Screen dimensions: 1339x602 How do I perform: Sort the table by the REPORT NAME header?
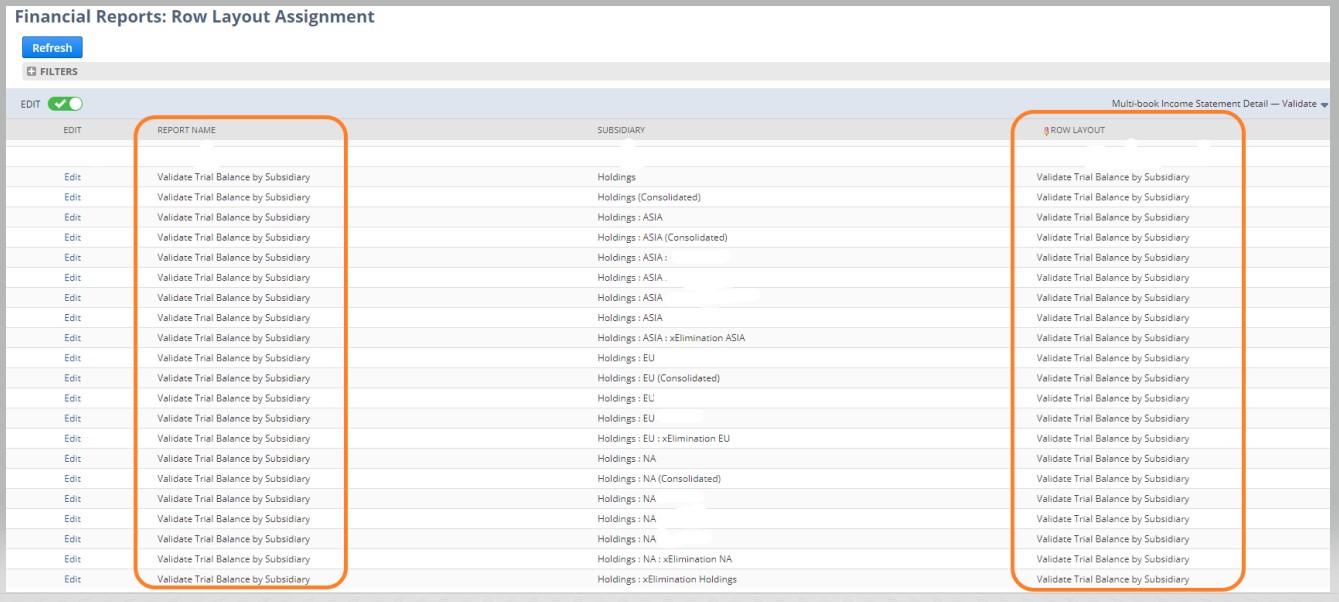coord(186,128)
